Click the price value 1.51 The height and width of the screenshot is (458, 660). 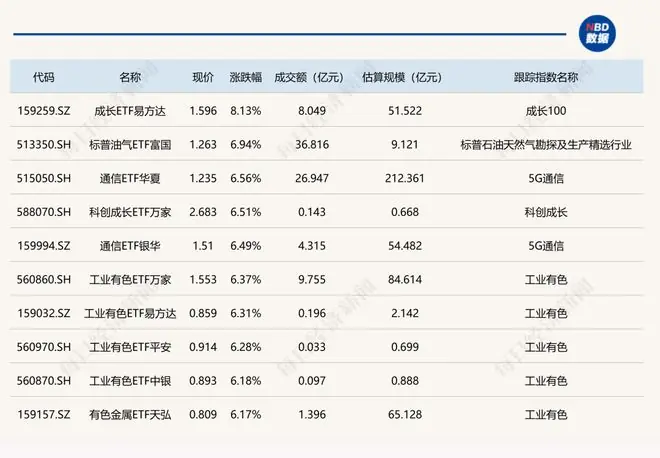[203, 245]
